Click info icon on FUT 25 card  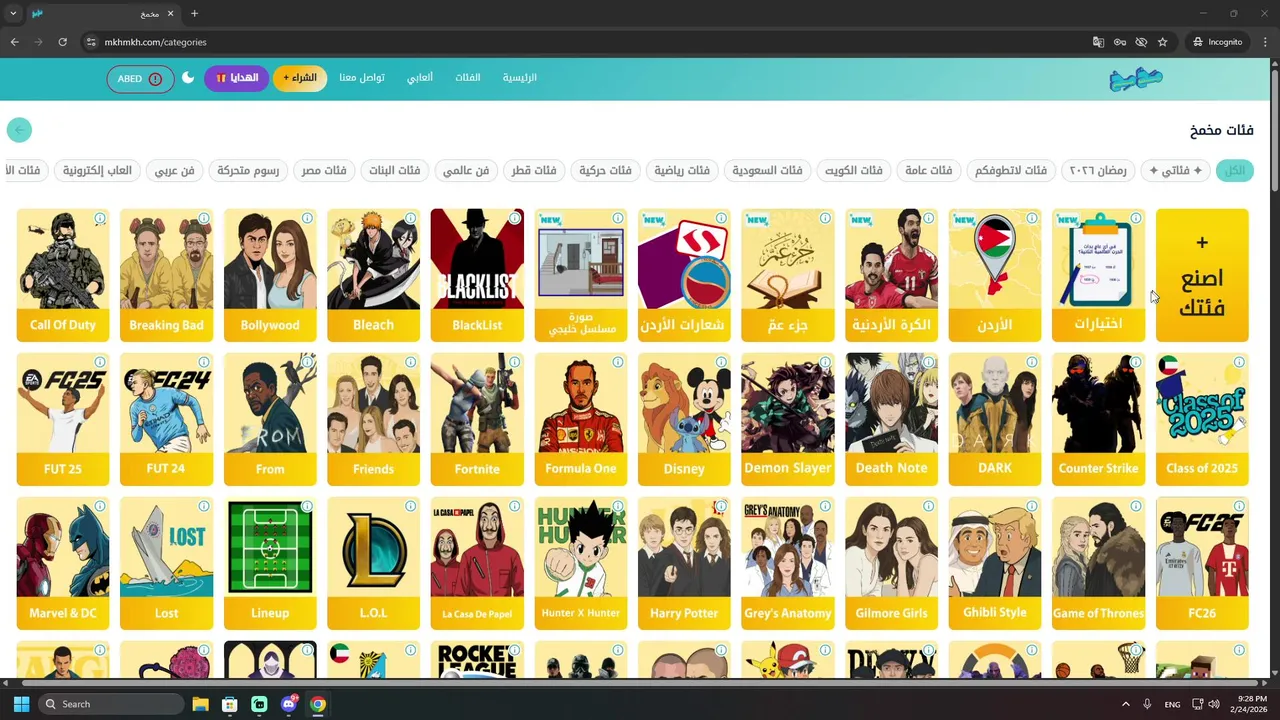(x=100, y=362)
